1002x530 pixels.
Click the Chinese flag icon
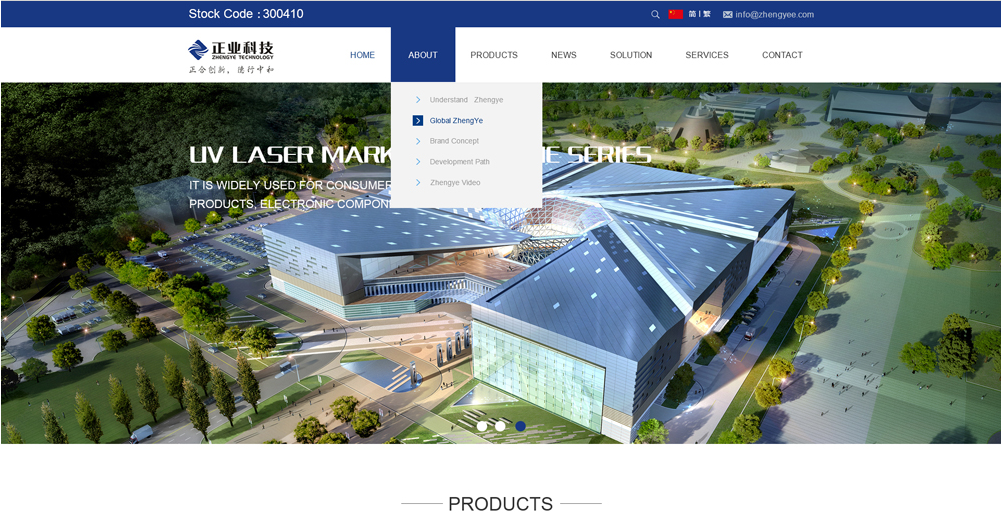click(x=676, y=14)
